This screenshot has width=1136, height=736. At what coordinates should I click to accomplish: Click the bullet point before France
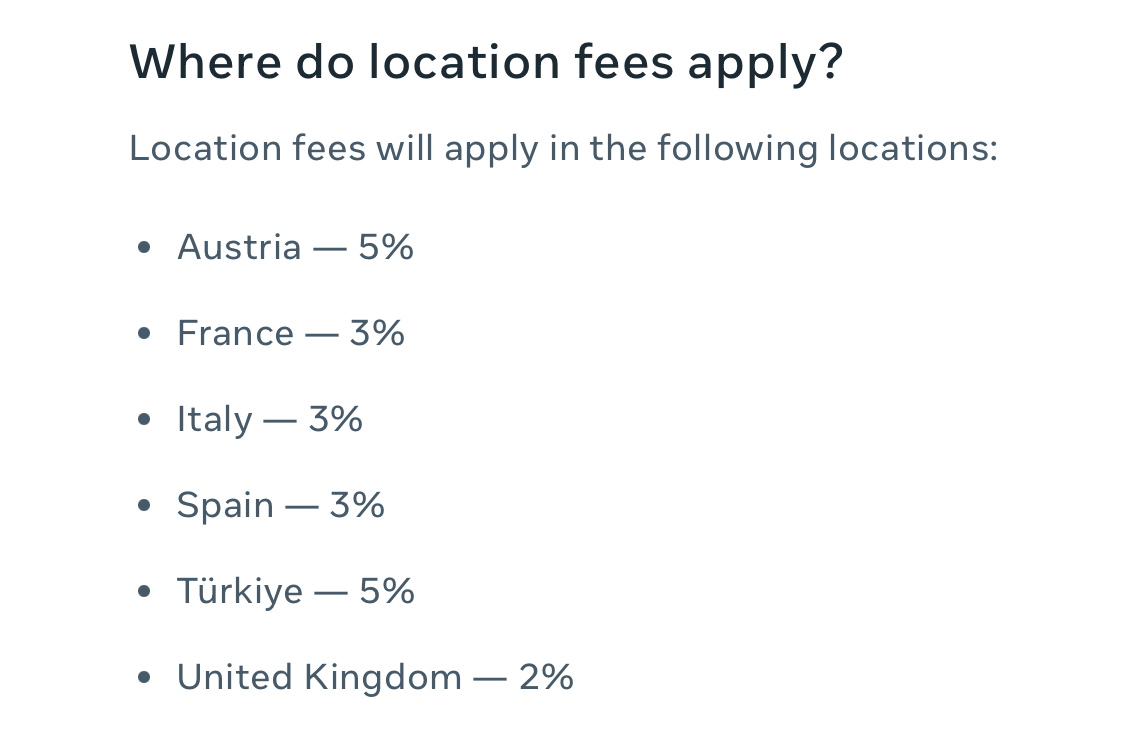coord(144,333)
